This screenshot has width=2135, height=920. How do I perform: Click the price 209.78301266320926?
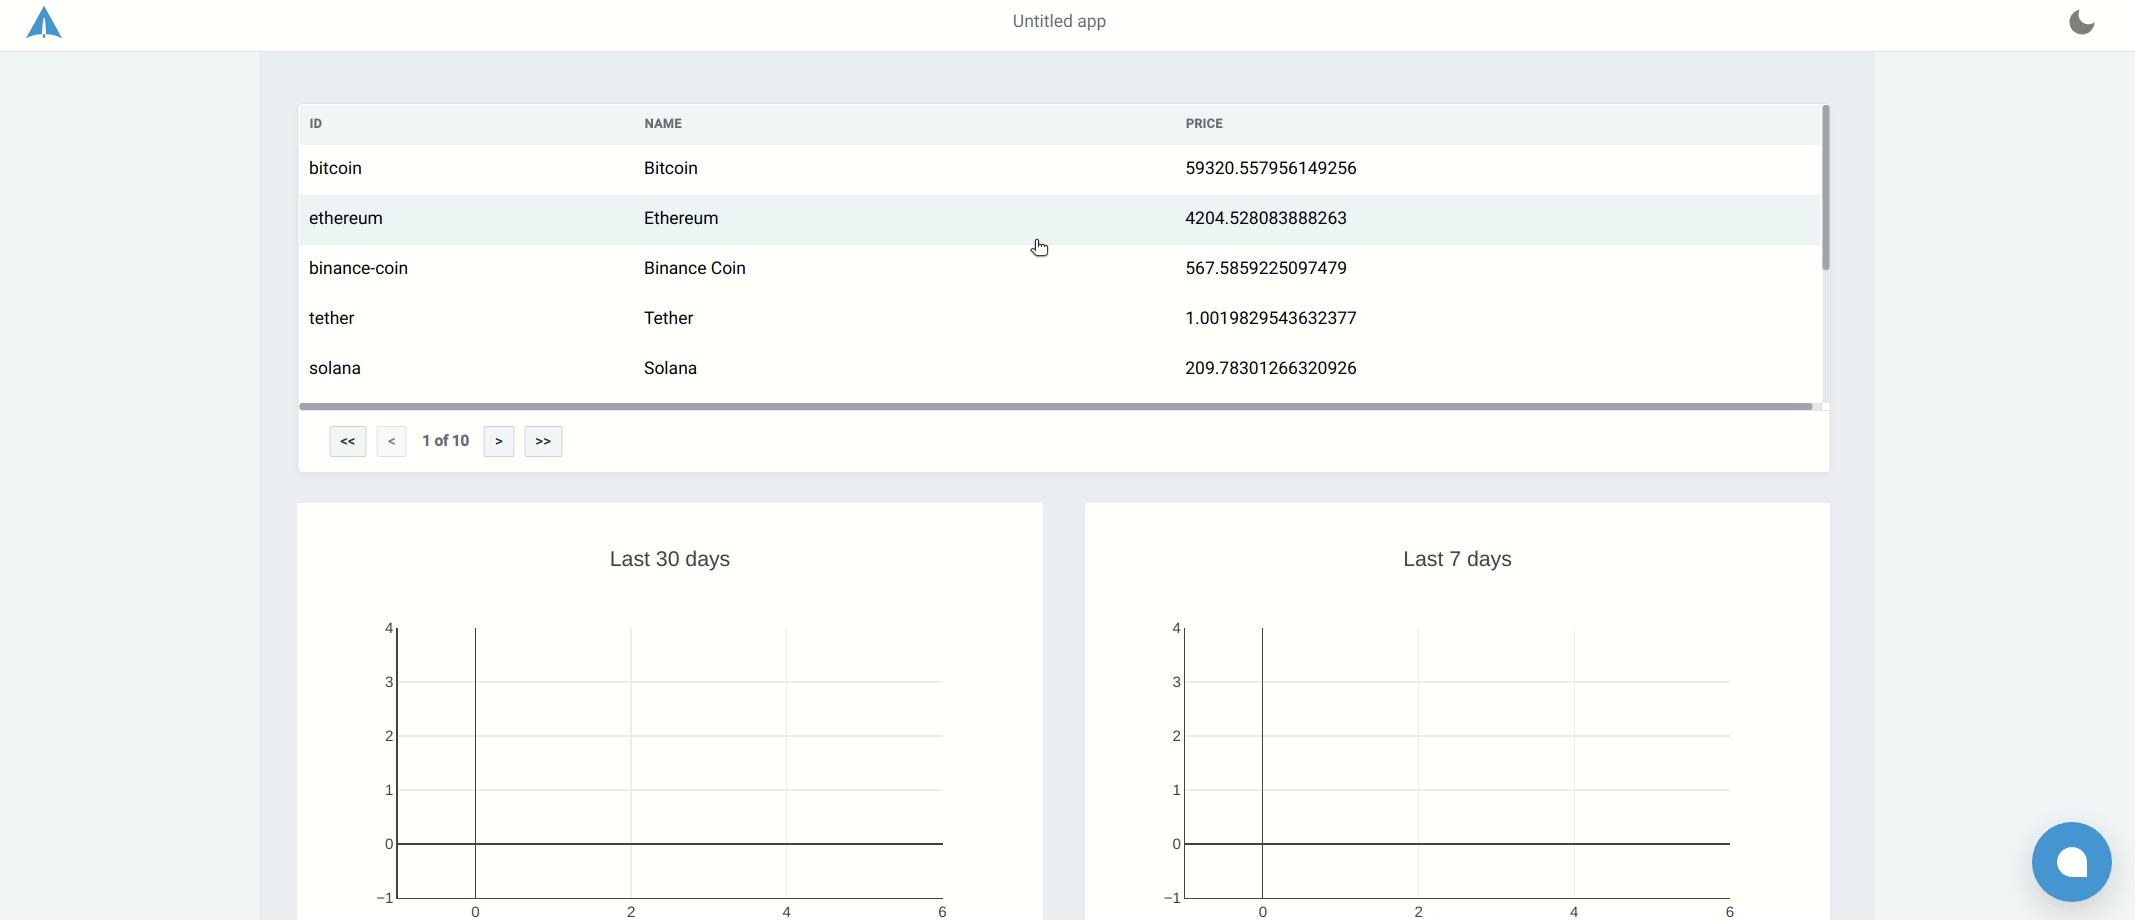(x=1271, y=368)
